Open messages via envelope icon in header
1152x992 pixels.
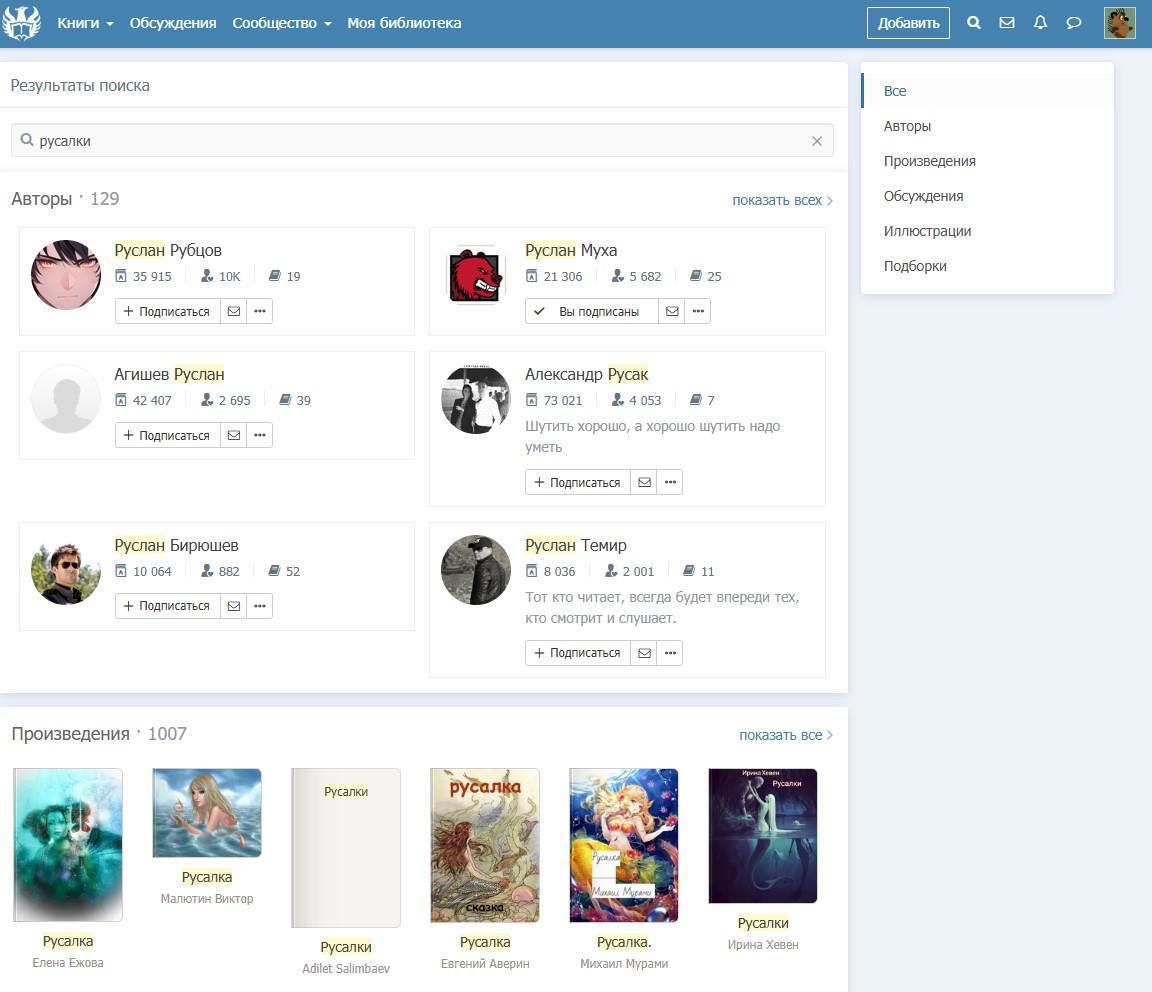tap(1007, 23)
